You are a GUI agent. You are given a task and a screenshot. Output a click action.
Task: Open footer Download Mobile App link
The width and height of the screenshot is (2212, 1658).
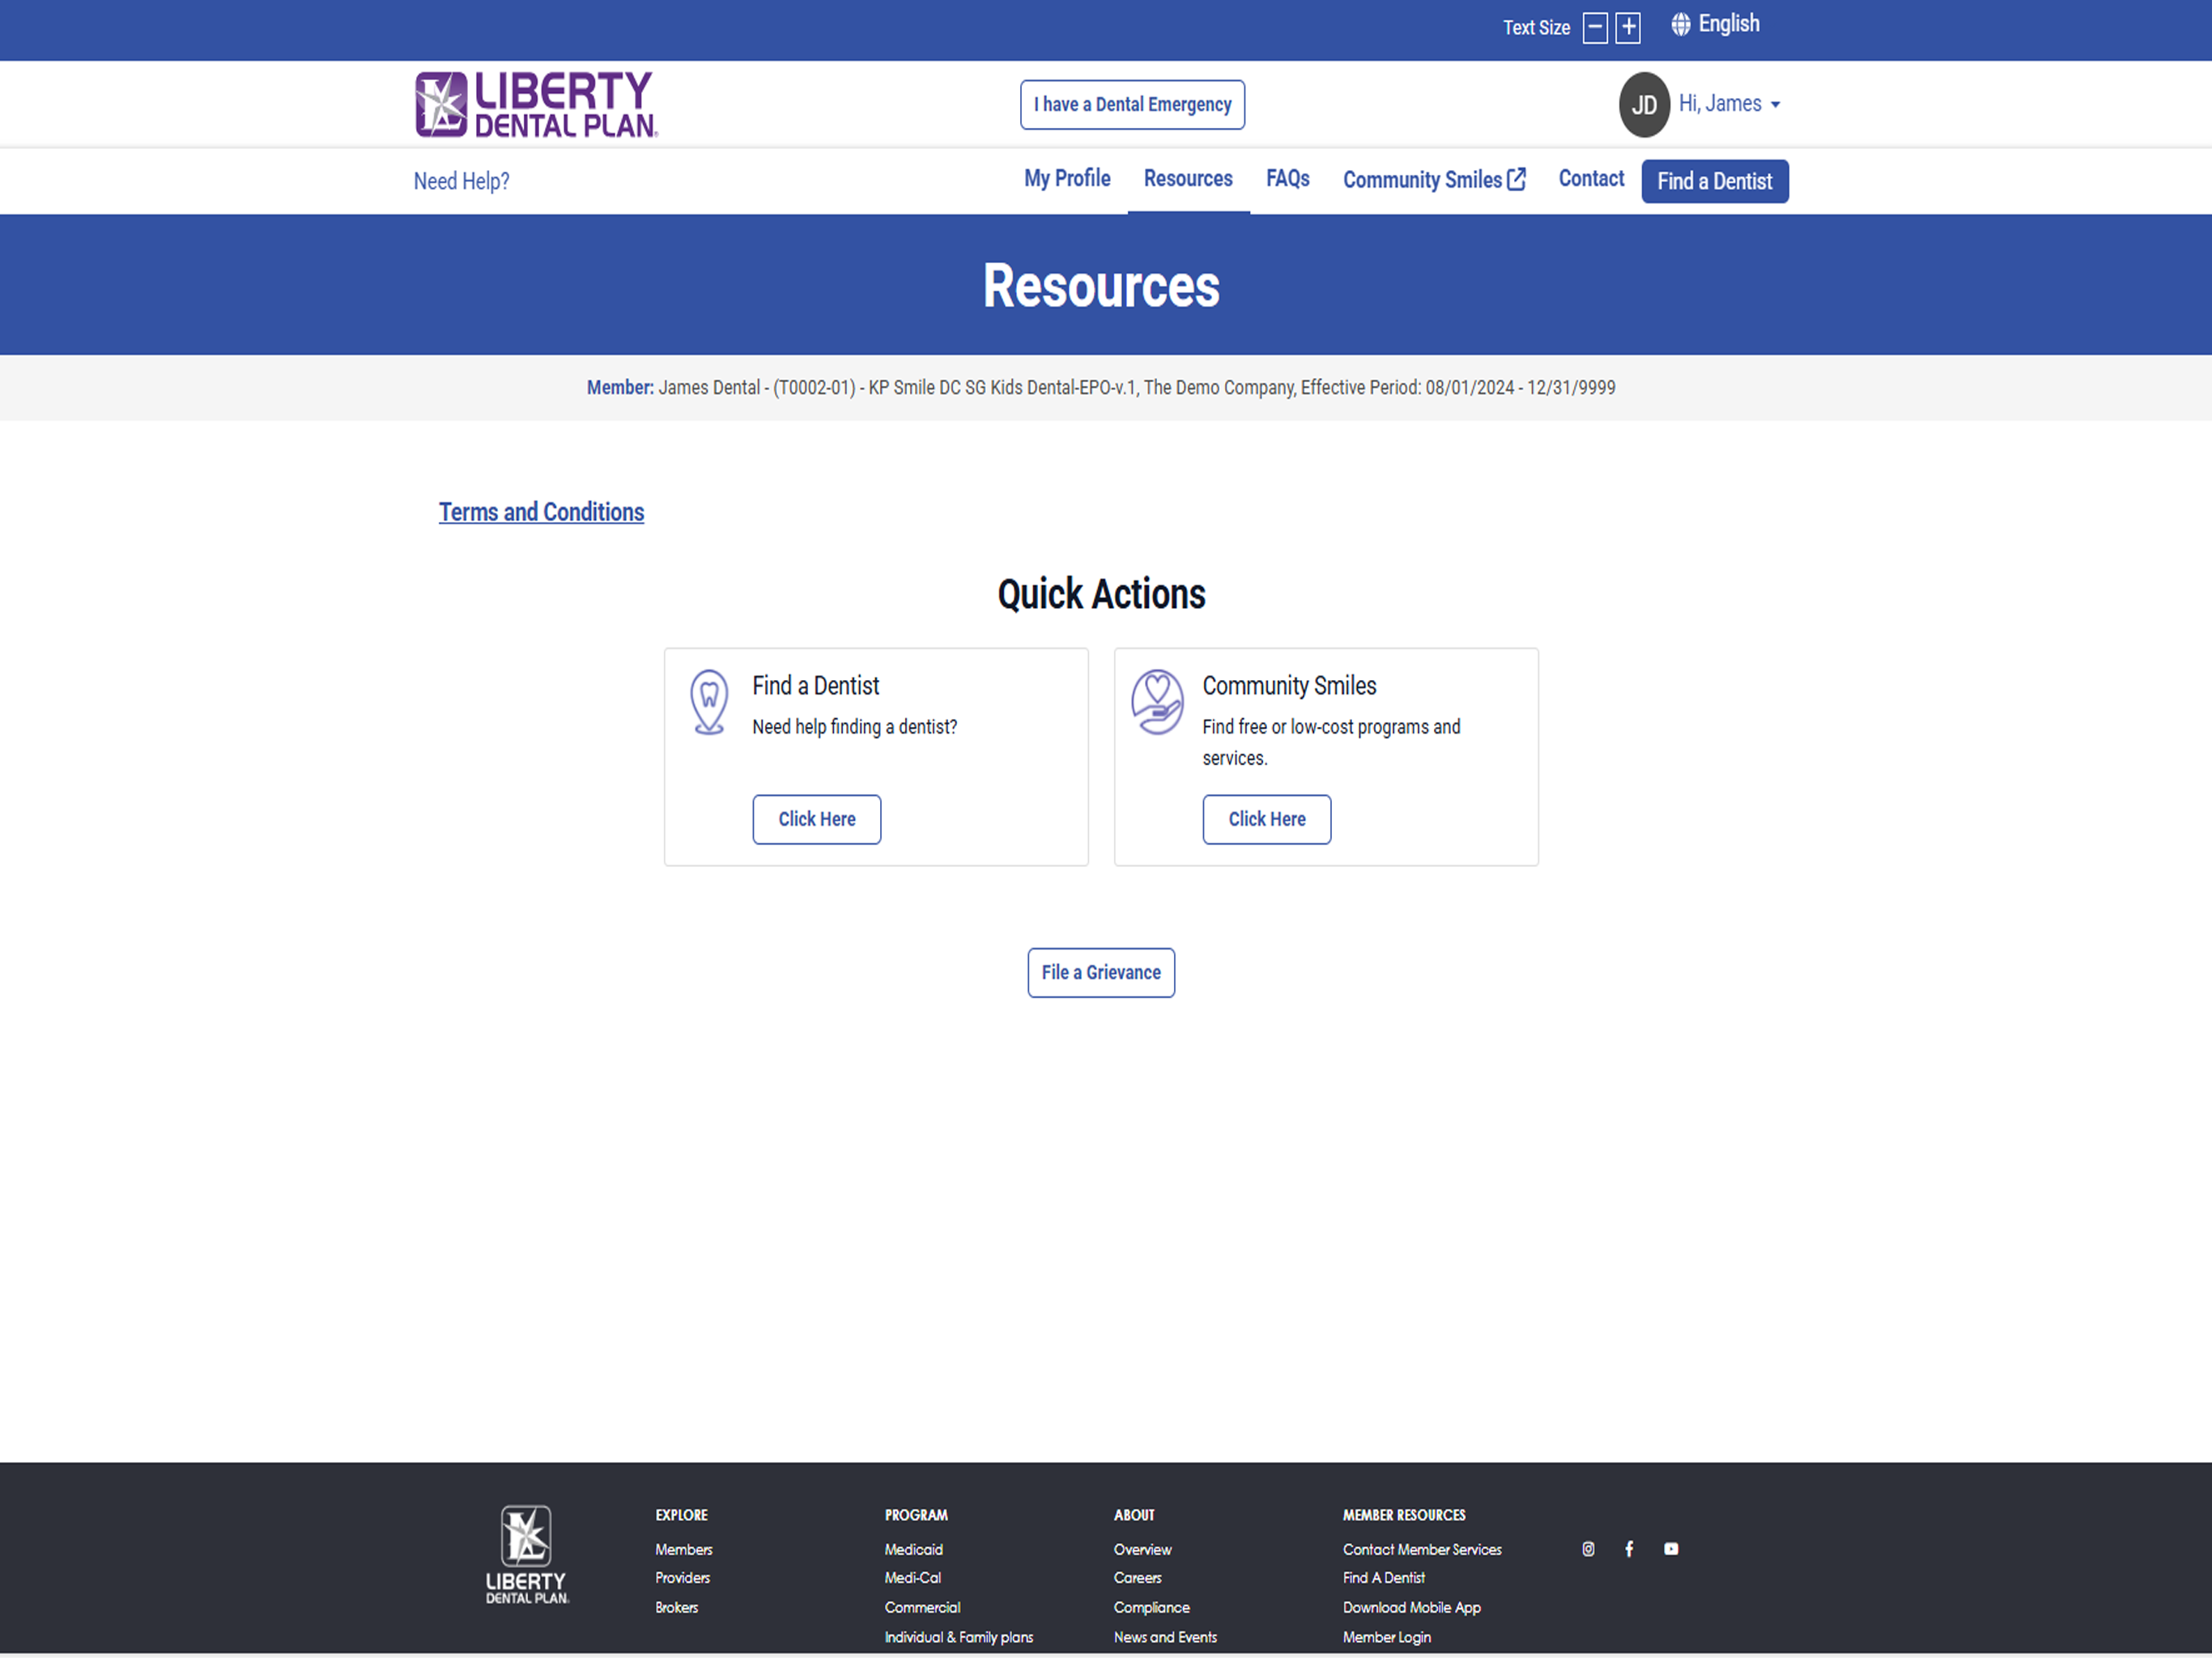1412,1607
